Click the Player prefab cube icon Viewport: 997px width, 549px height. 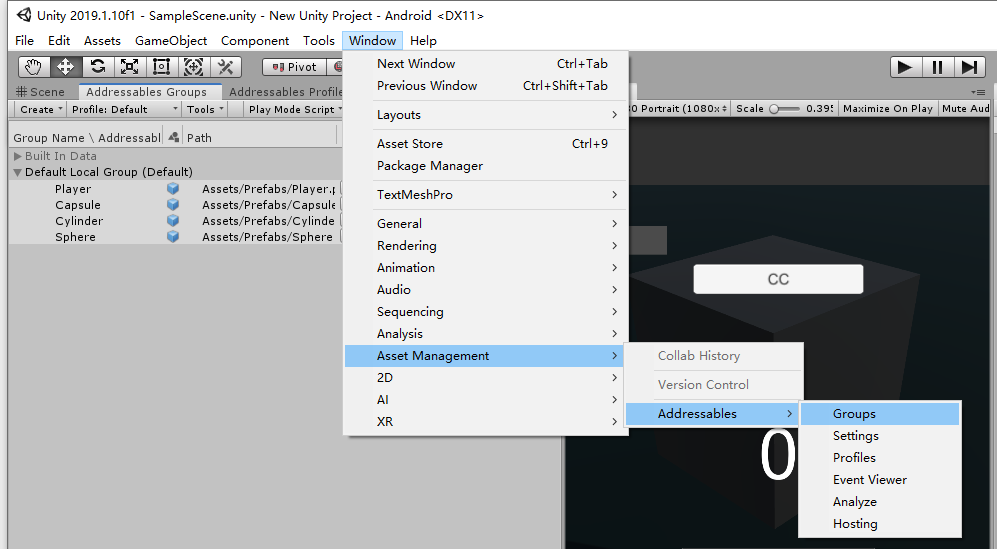click(173, 189)
